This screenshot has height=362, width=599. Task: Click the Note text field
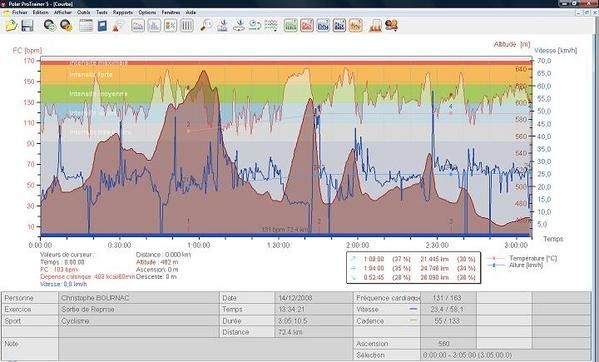[206, 349]
